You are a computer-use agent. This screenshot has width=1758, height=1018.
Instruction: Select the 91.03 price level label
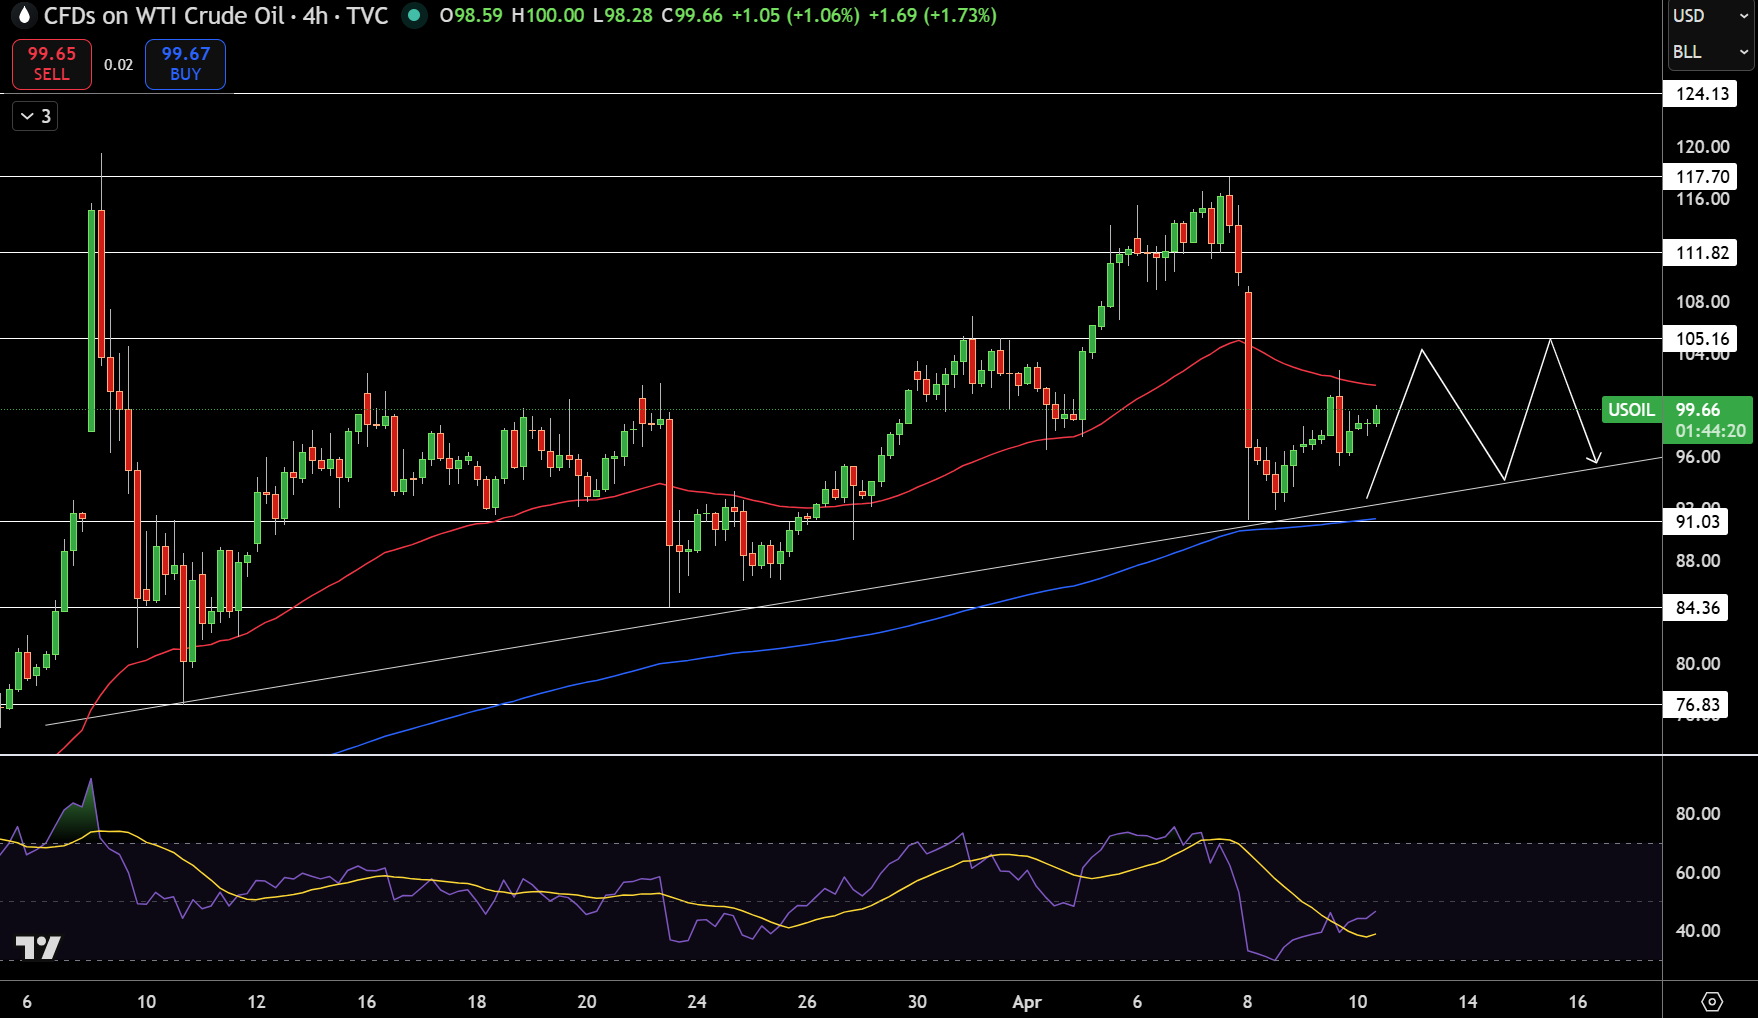1697,521
